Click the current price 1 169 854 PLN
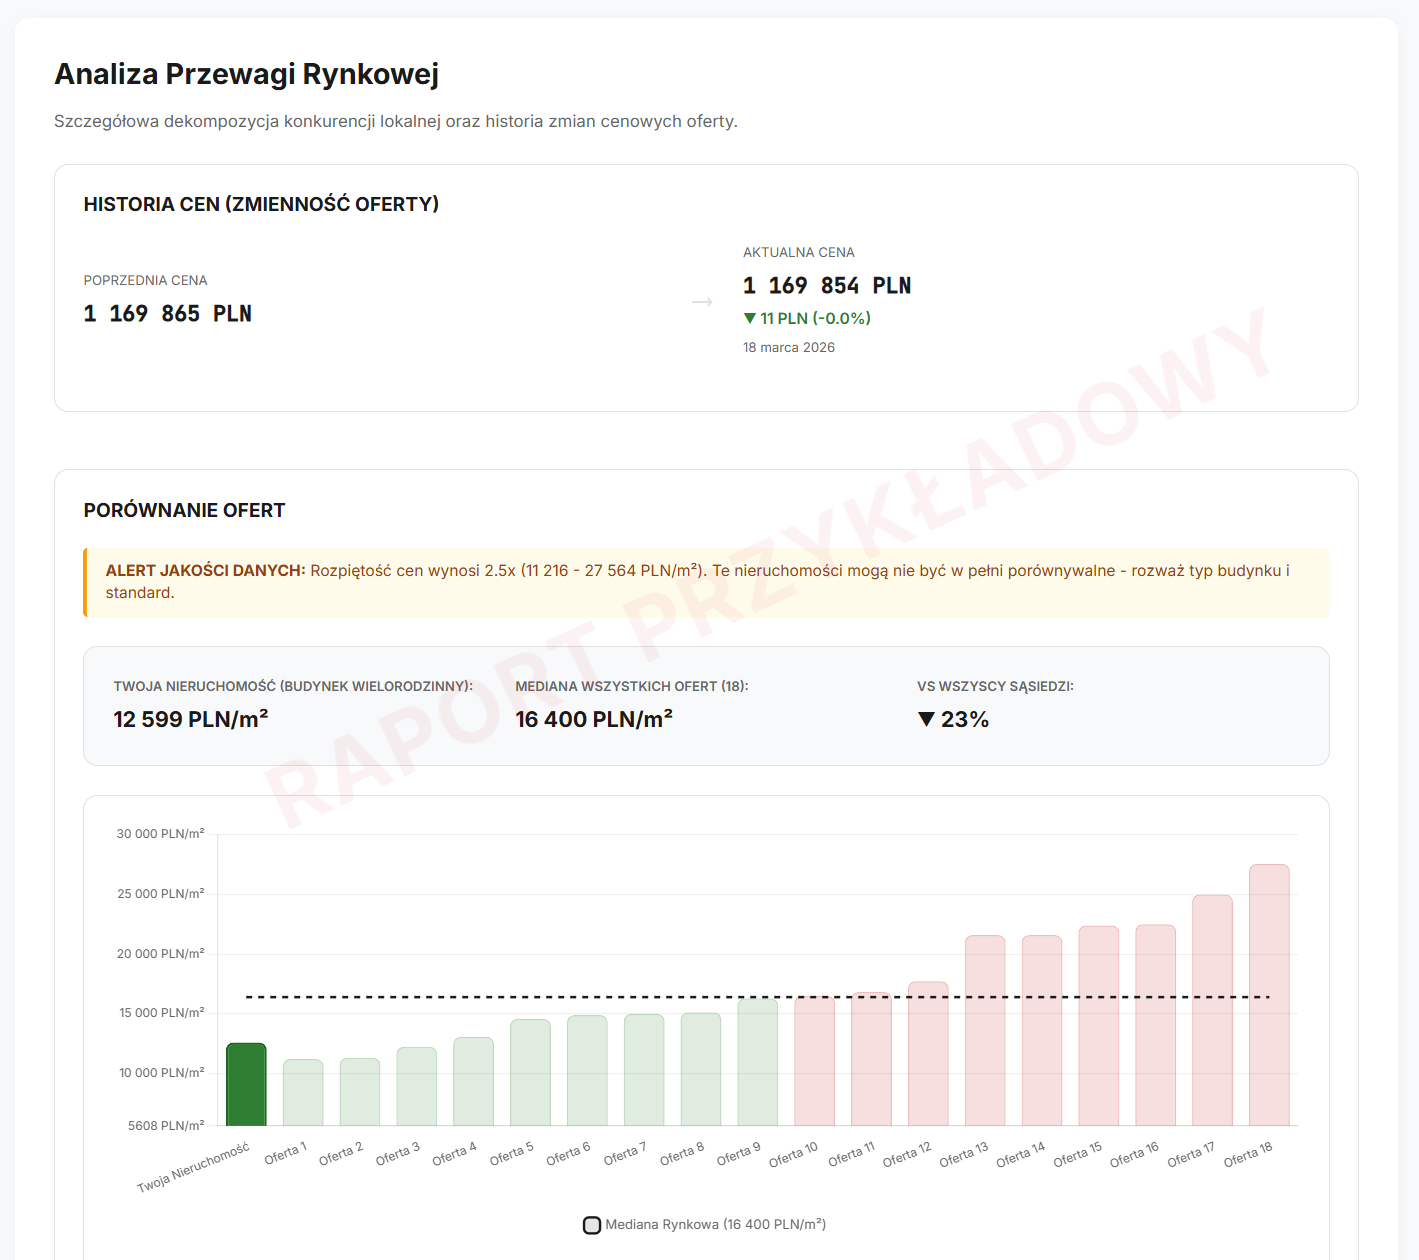The width and height of the screenshot is (1419, 1260). pos(827,286)
